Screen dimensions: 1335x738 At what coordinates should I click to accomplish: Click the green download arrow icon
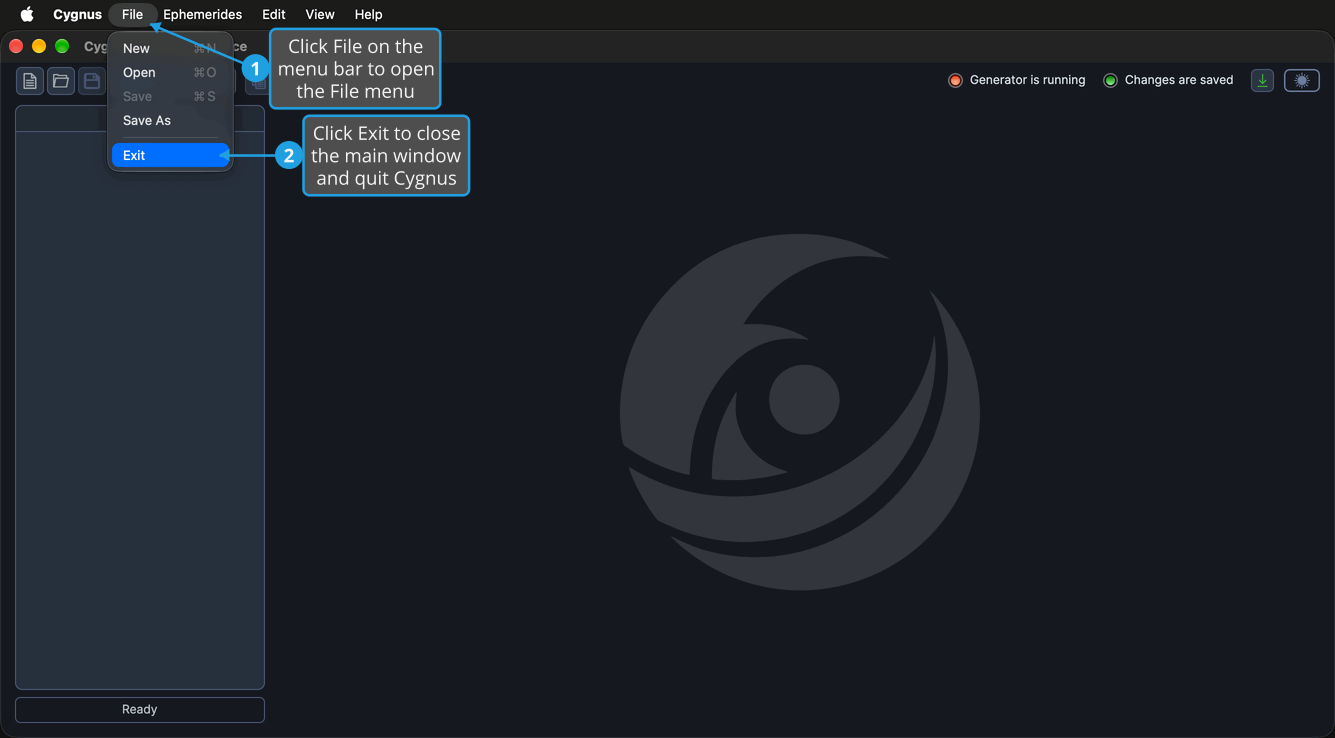1262,80
